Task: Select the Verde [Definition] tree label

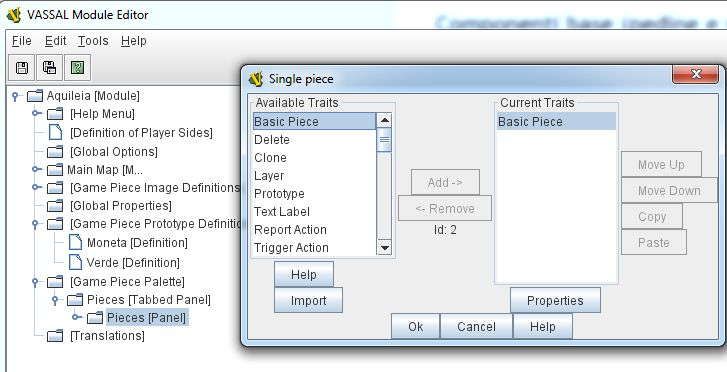Action: [x=133, y=263]
